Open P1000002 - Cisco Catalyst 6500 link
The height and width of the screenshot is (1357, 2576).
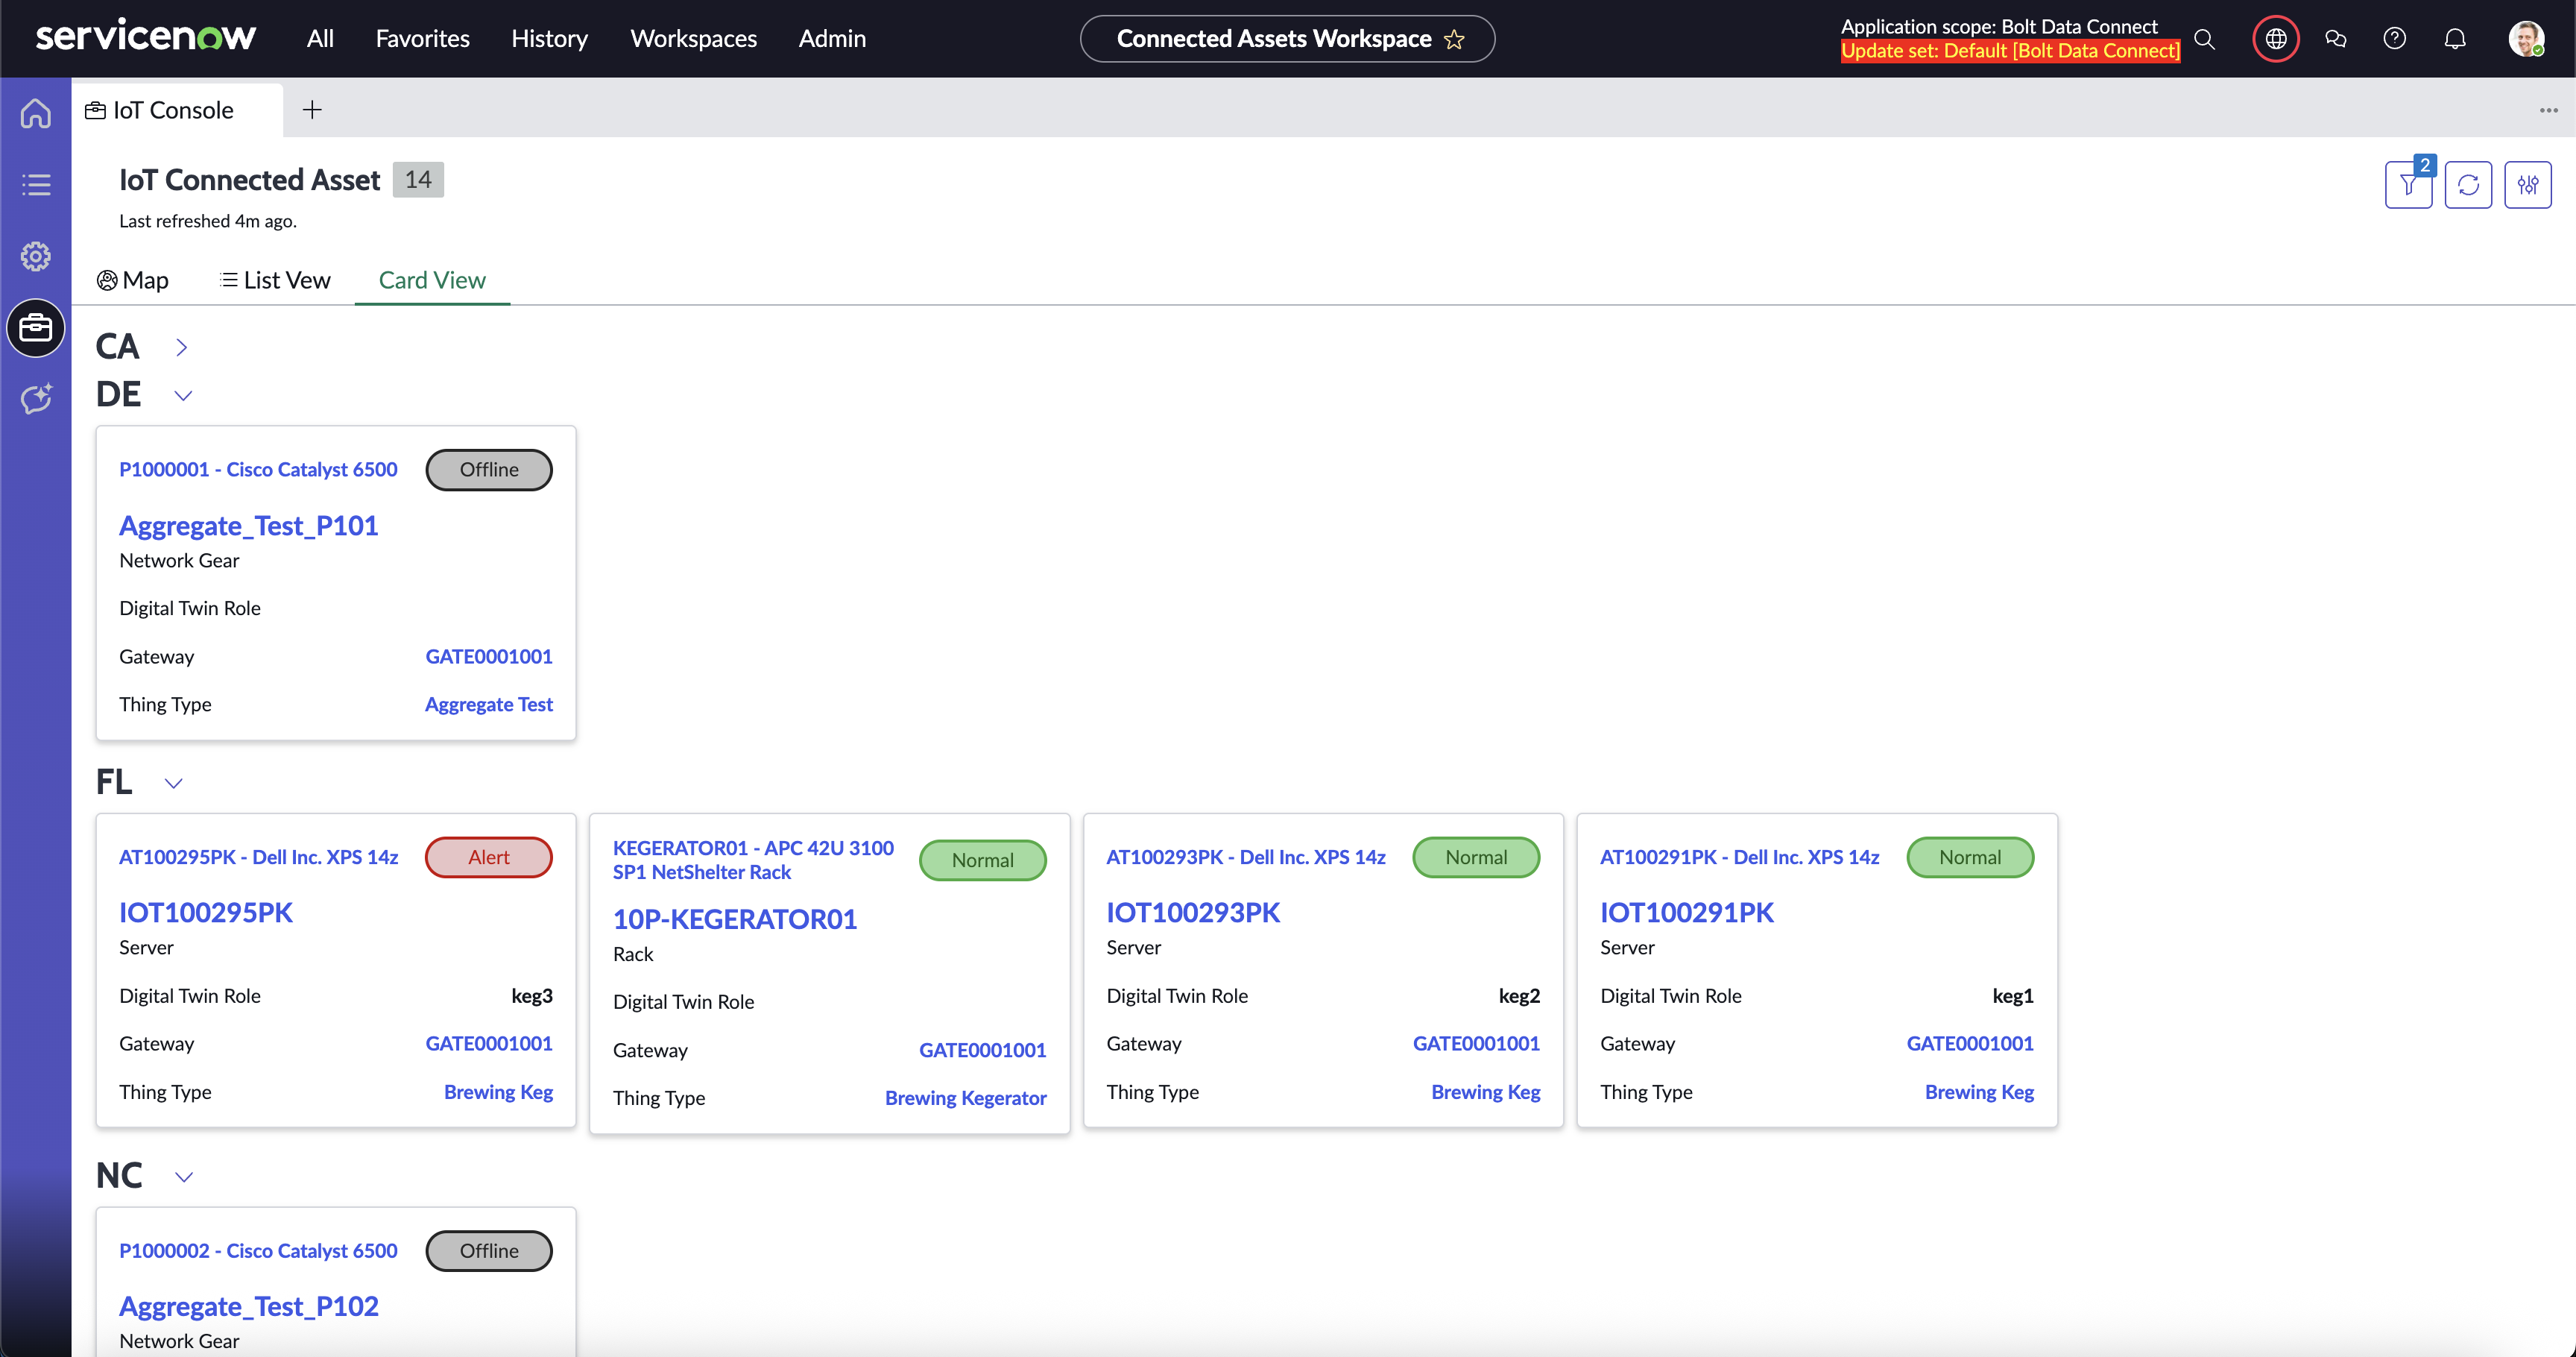coord(258,1250)
